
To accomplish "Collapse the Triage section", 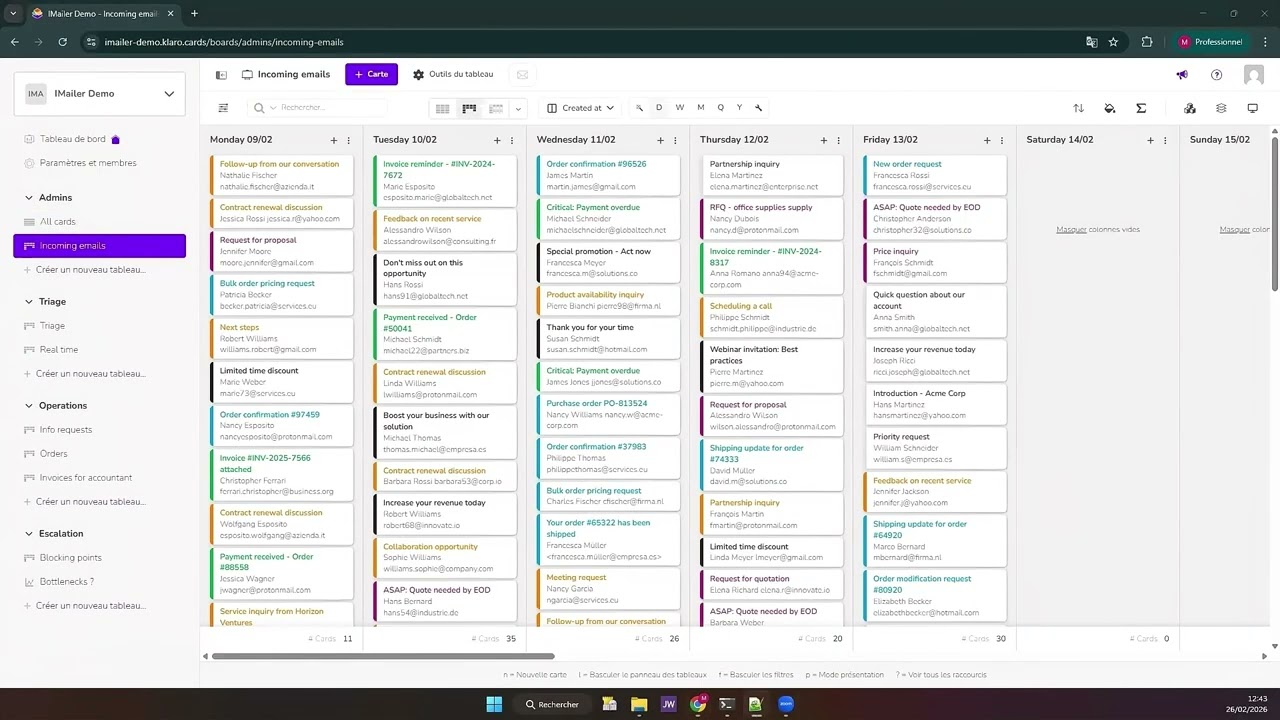I will pos(28,302).
